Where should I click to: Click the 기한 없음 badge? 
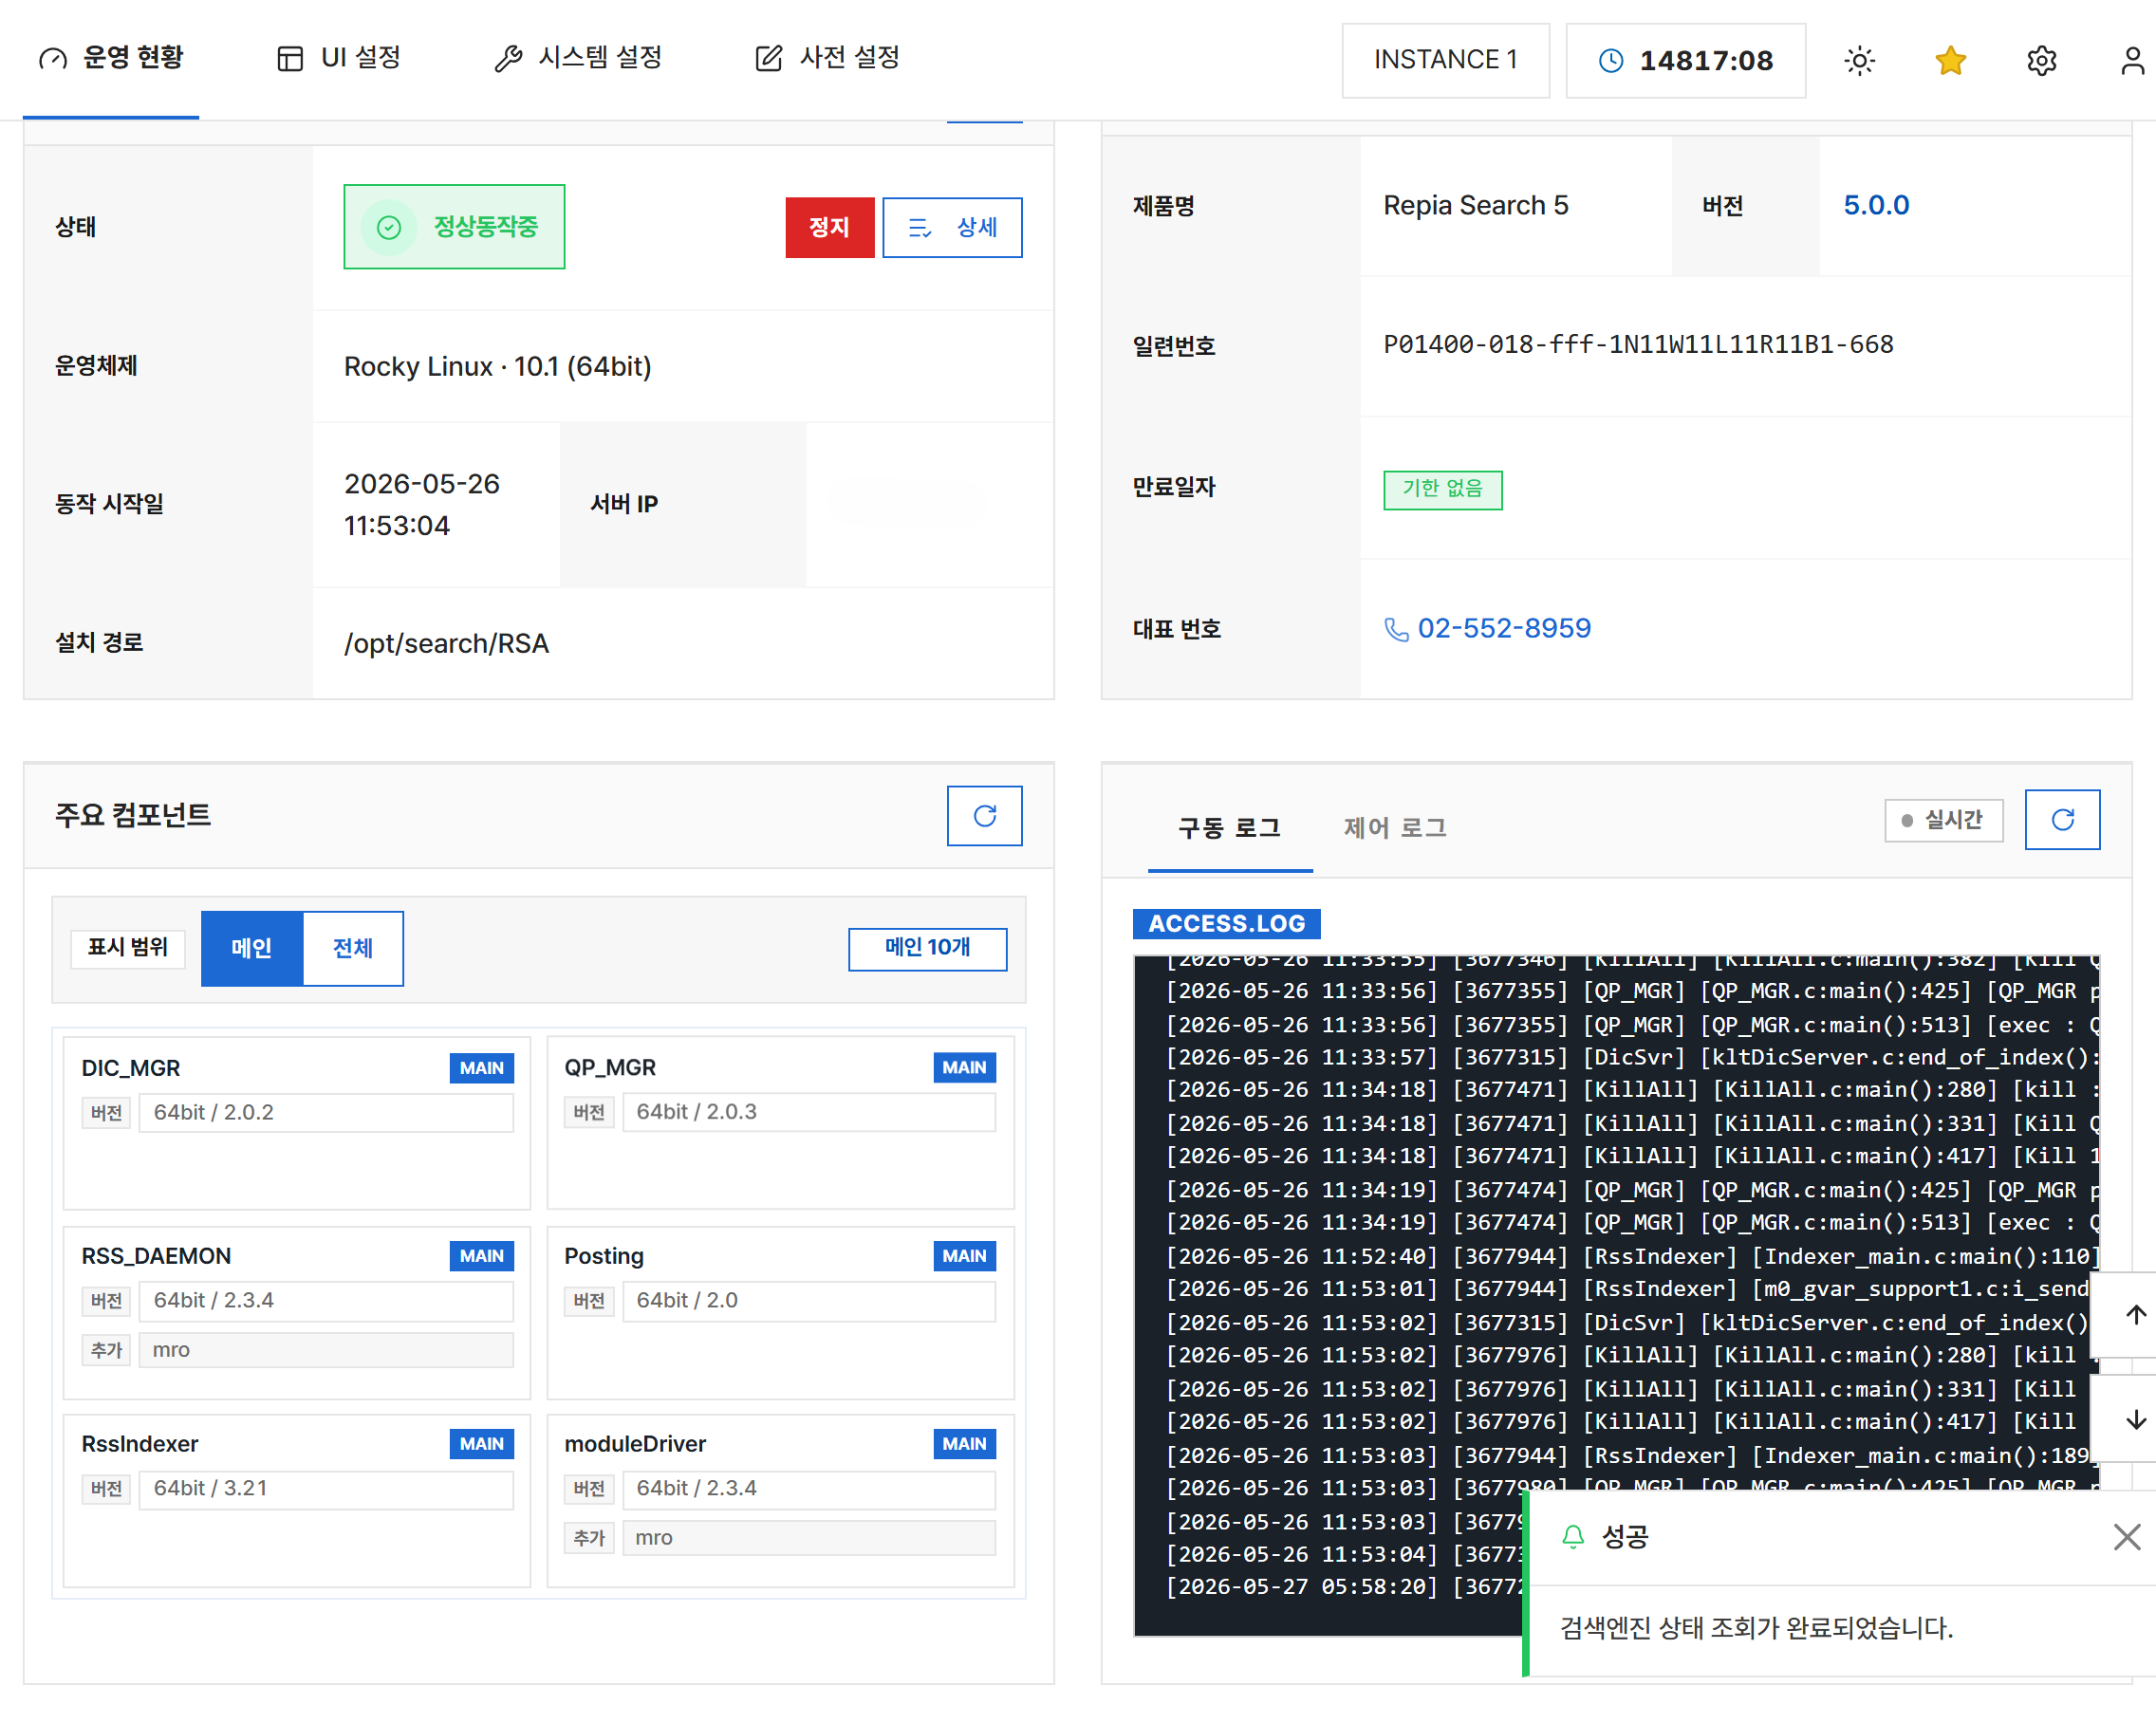[1442, 489]
